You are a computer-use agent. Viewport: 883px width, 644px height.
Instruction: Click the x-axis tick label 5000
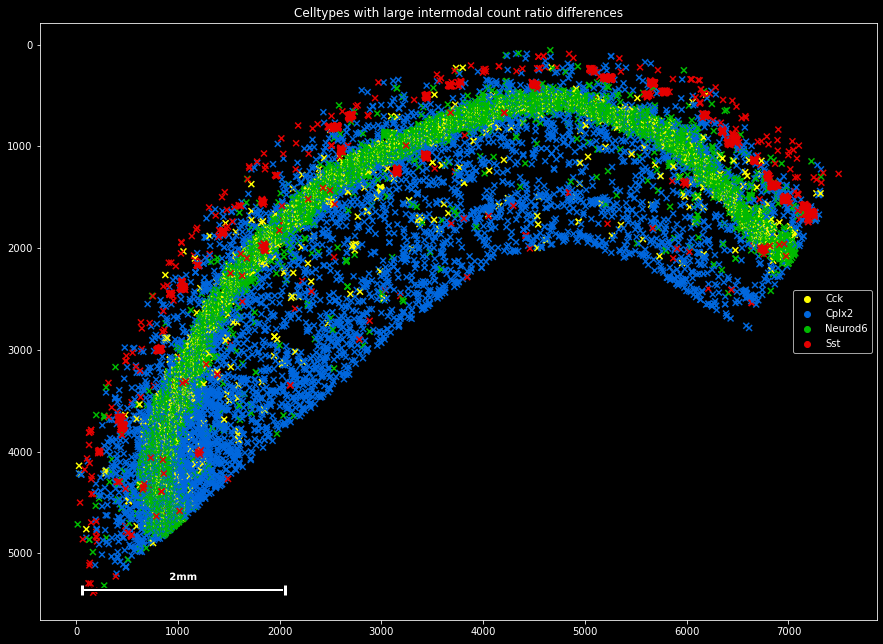pyautogui.click(x=585, y=629)
